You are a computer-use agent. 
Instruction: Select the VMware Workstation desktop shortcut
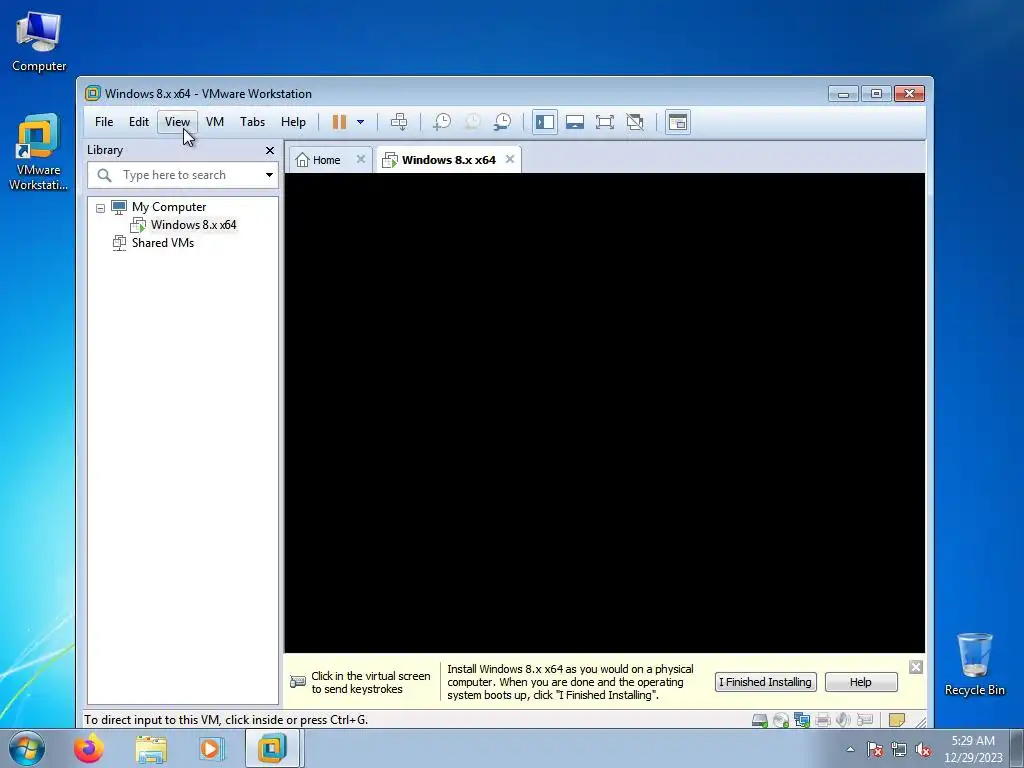coord(39,153)
